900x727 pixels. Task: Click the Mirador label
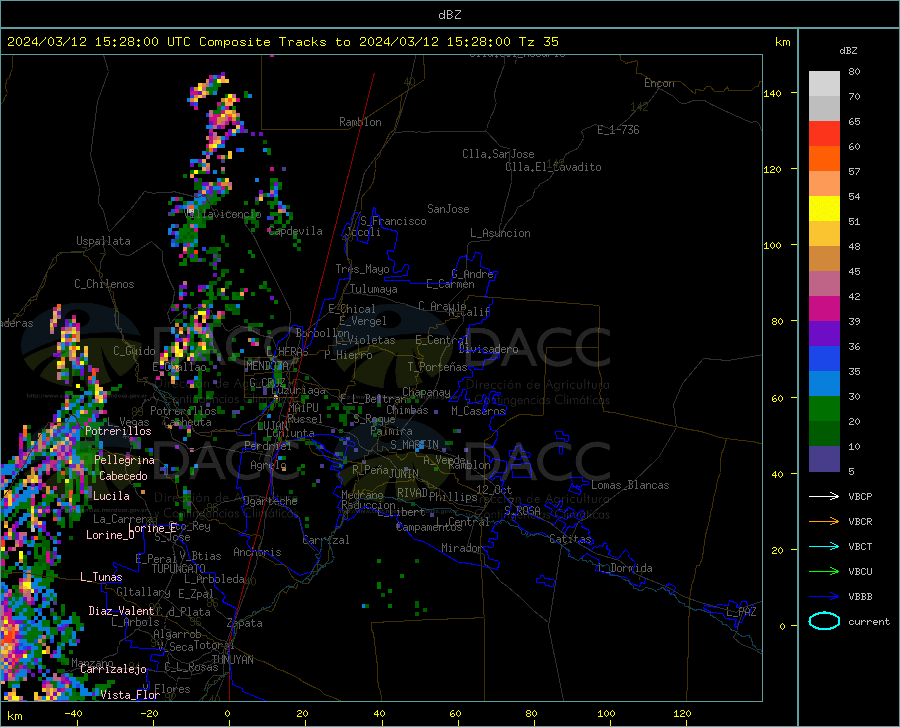[x=461, y=548]
